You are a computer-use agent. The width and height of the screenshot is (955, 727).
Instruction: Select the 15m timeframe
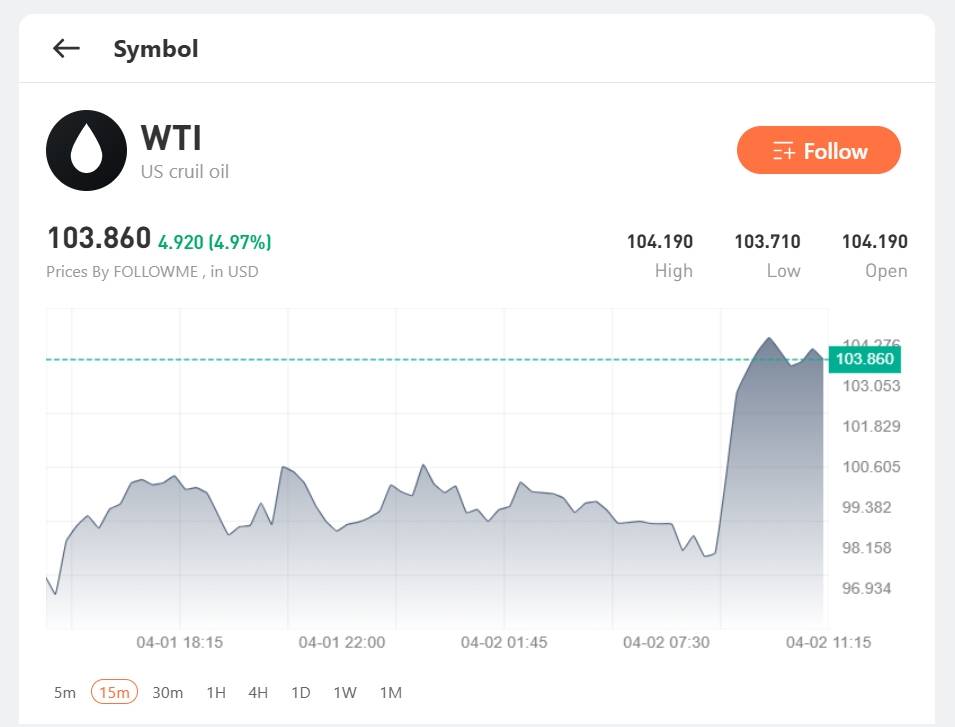click(x=115, y=692)
